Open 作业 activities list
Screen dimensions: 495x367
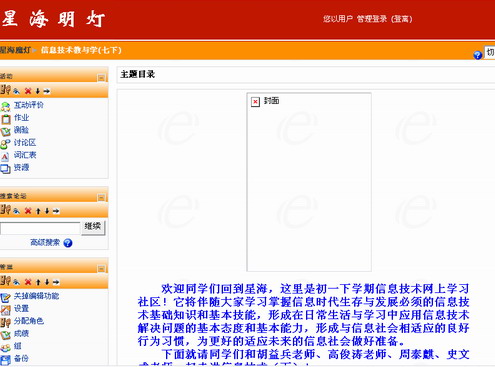pyautogui.click(x=21, y=118)
